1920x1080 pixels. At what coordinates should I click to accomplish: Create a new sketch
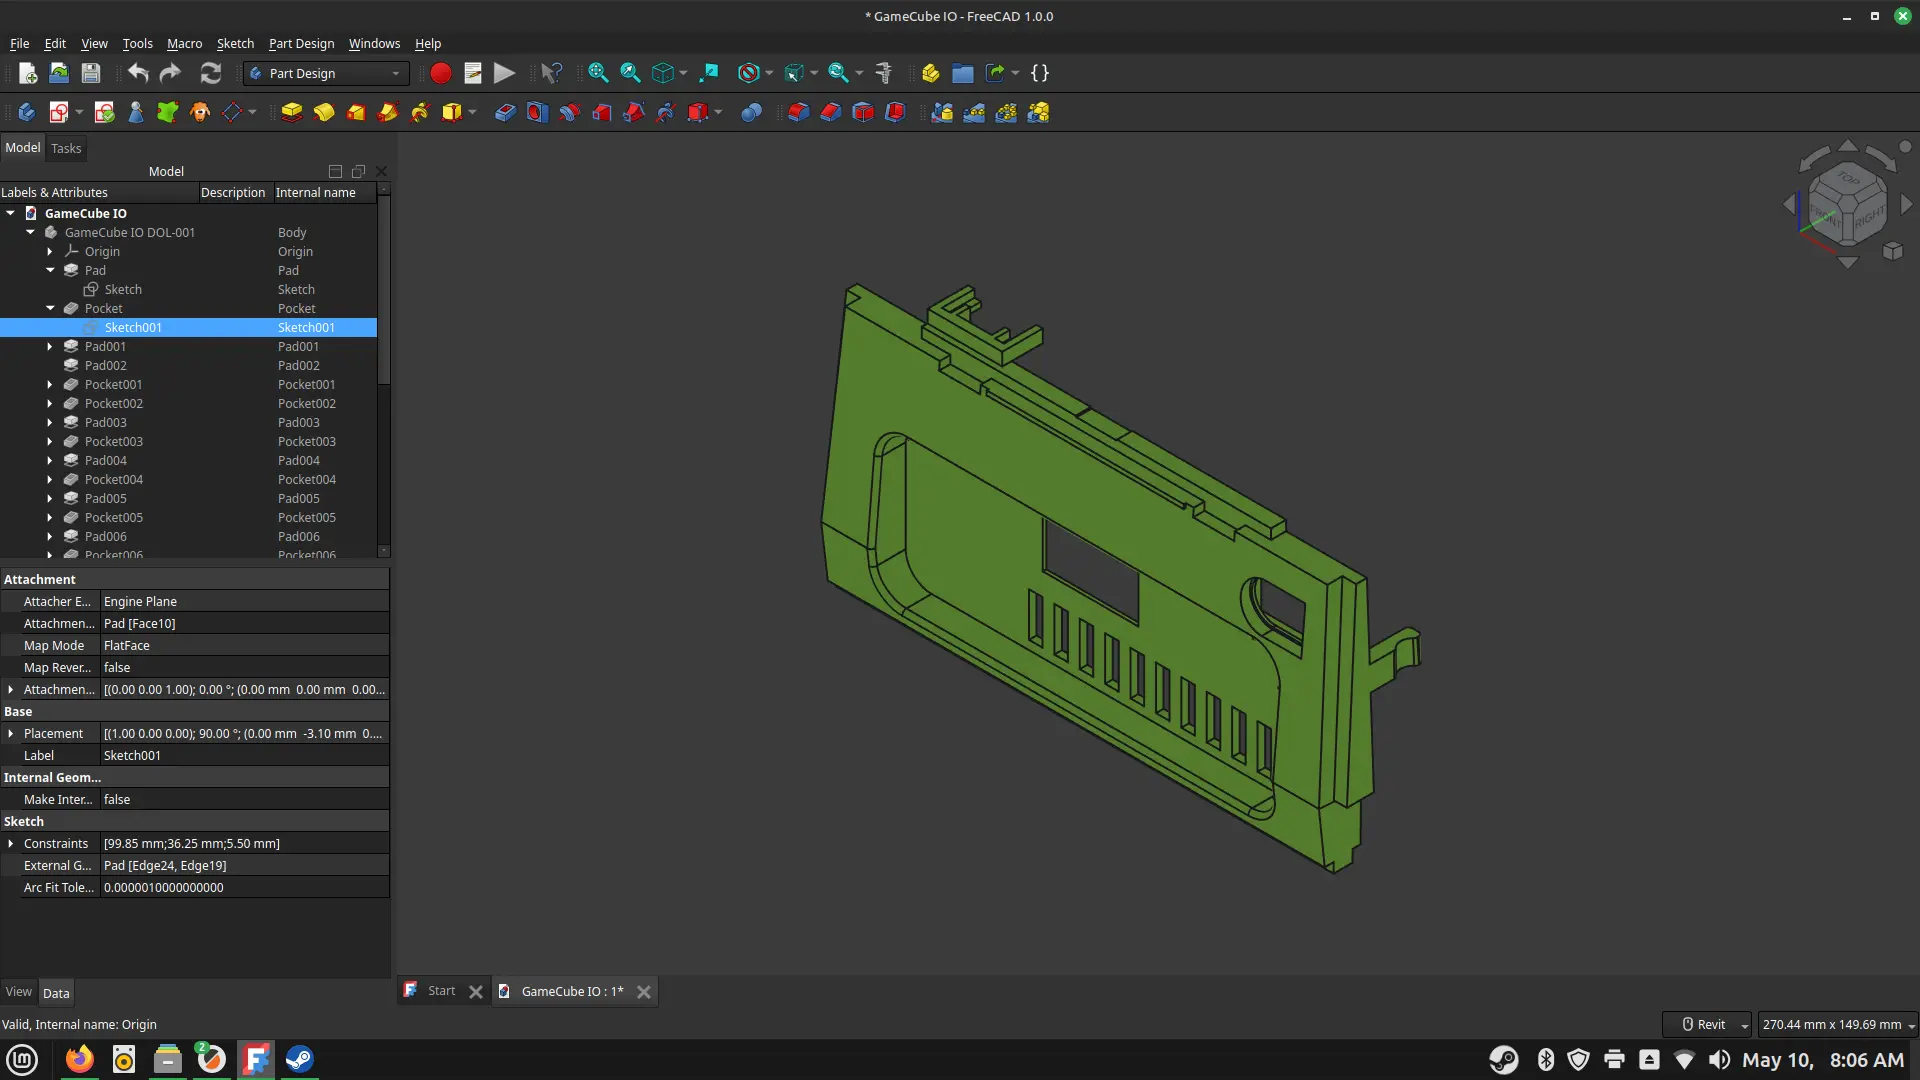pyautogui.click(x=59, y=112)
